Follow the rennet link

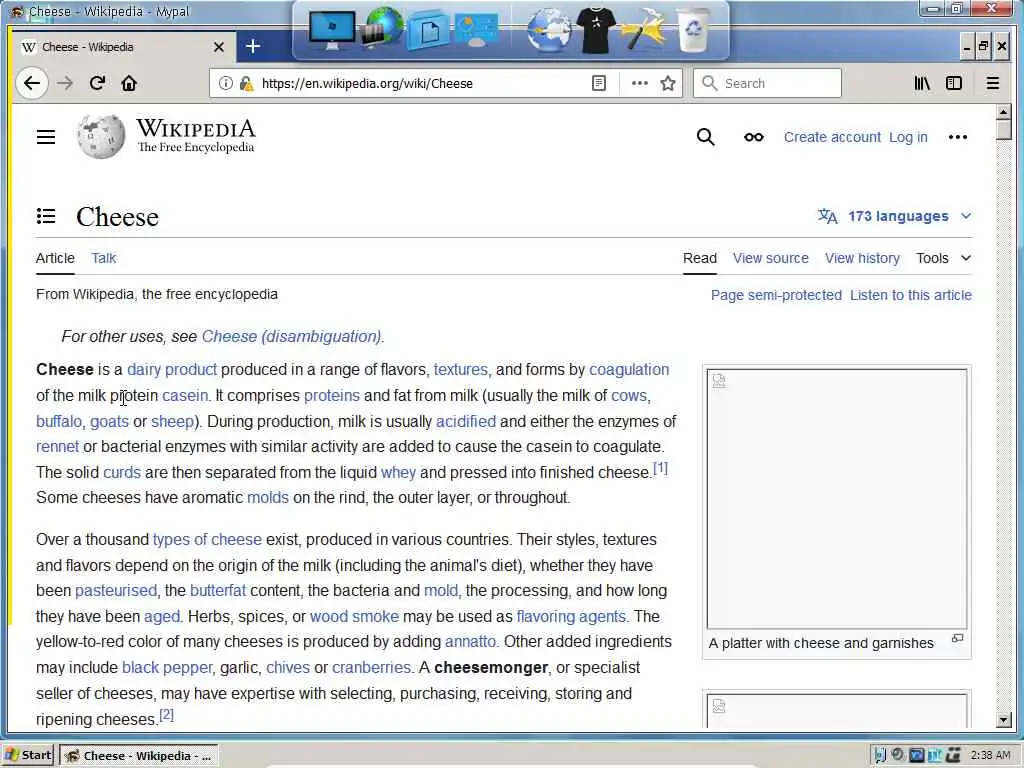57,447
